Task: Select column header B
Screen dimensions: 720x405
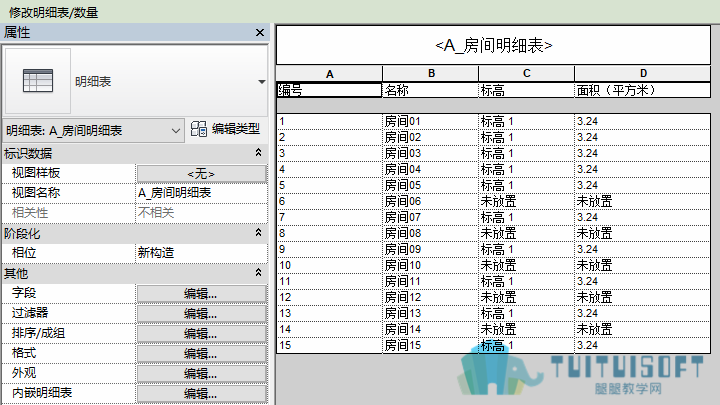Action: tap(431, 73)
